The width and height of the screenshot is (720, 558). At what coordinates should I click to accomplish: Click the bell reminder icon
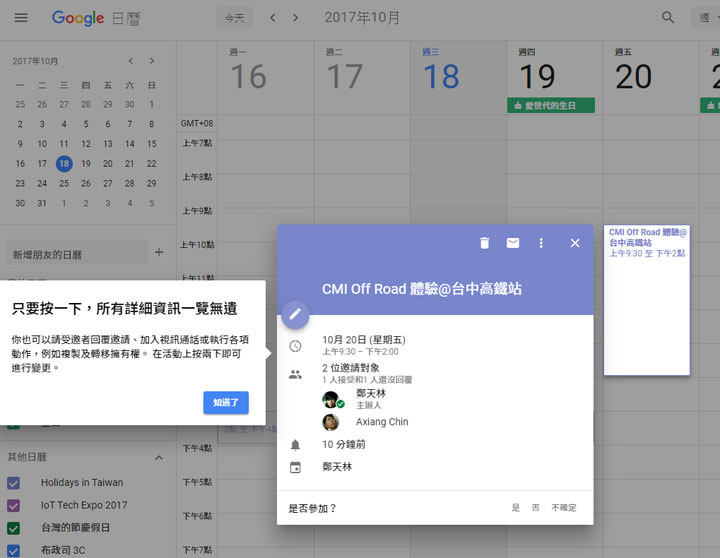(x=295, y=445)
